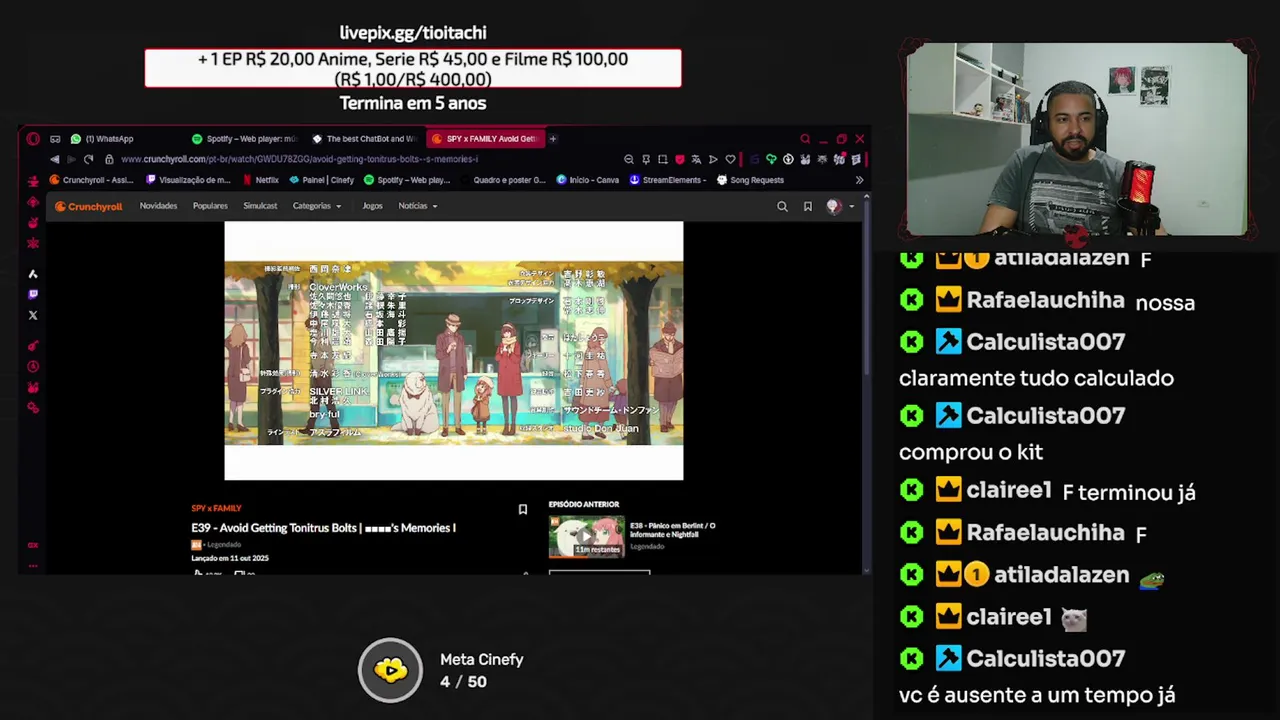The width and height of the screenshot is (1280, 720).
Task: Open the StreamElements bookmark
Action: tap(668, 180)
